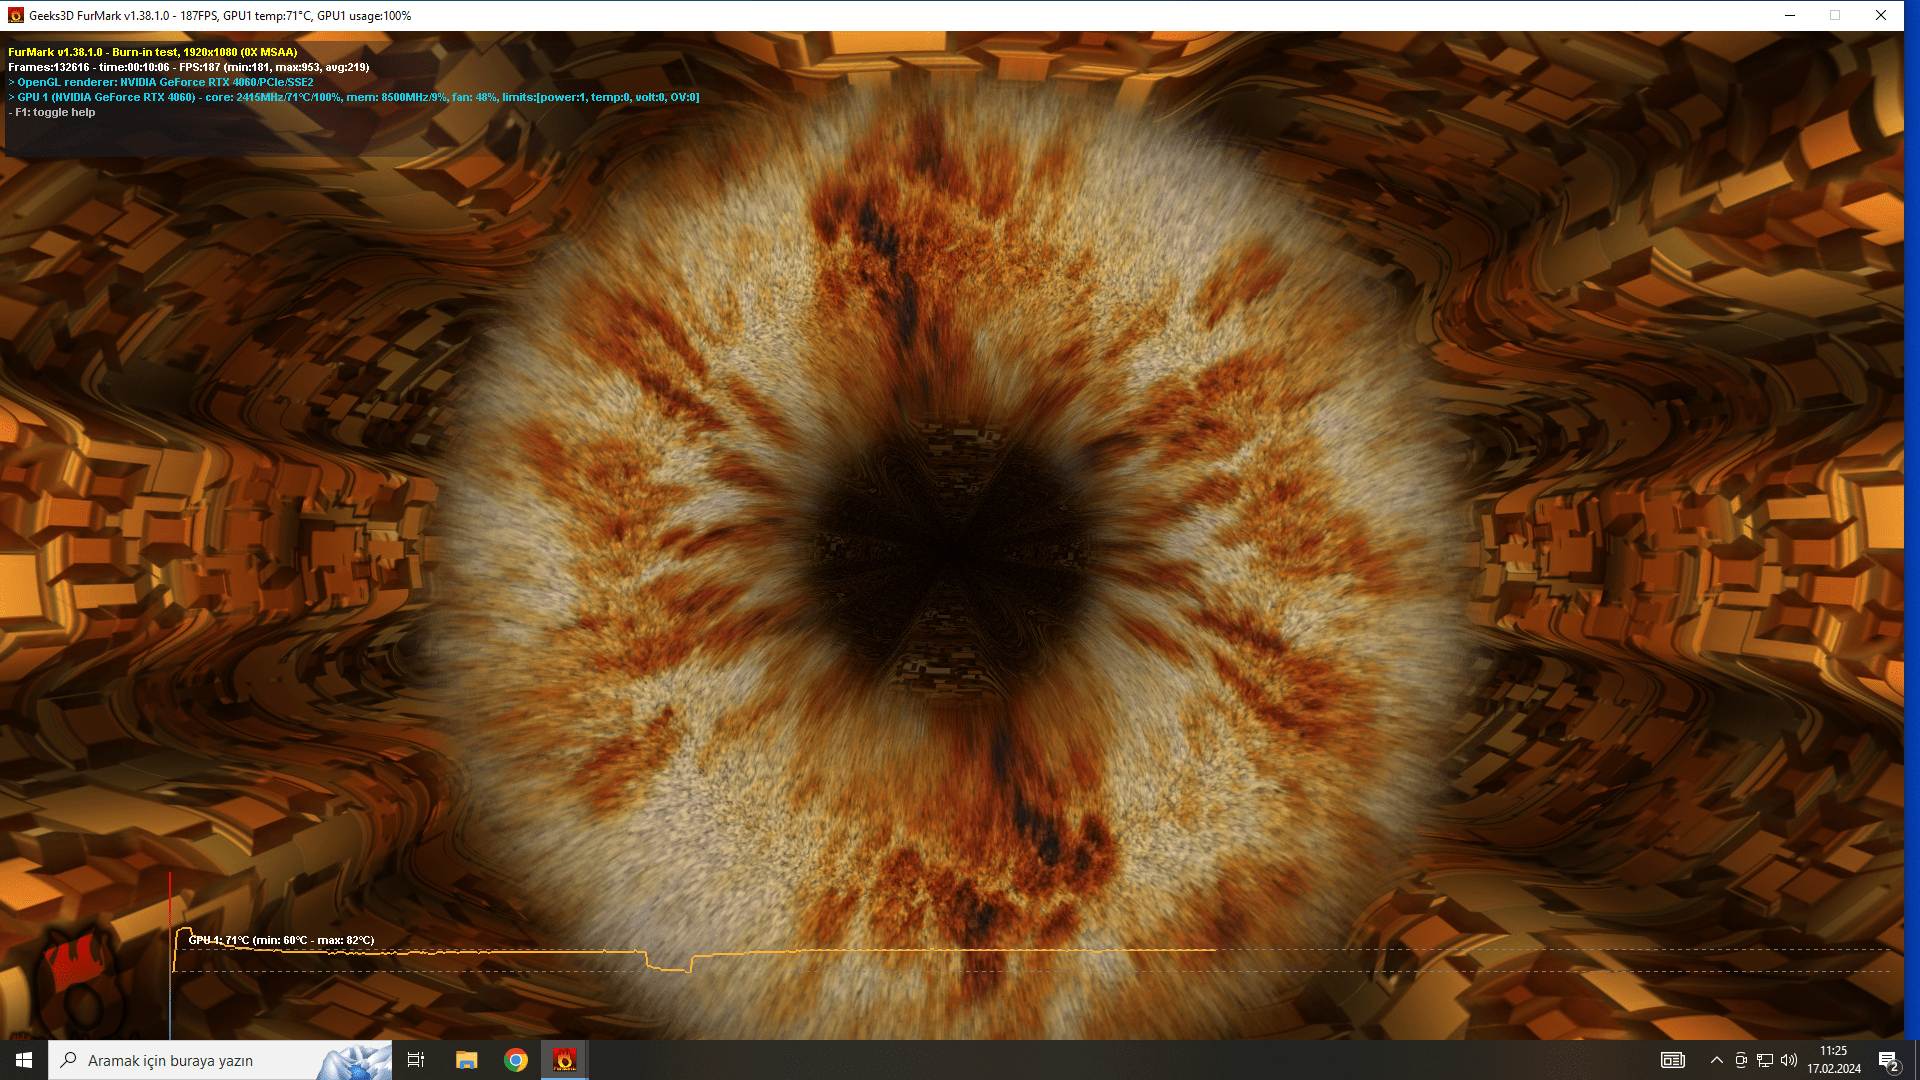The image size is (1920, 1080).
Task: Click the GPU 1 temperature graph label
Action: (x=281, y=940)
